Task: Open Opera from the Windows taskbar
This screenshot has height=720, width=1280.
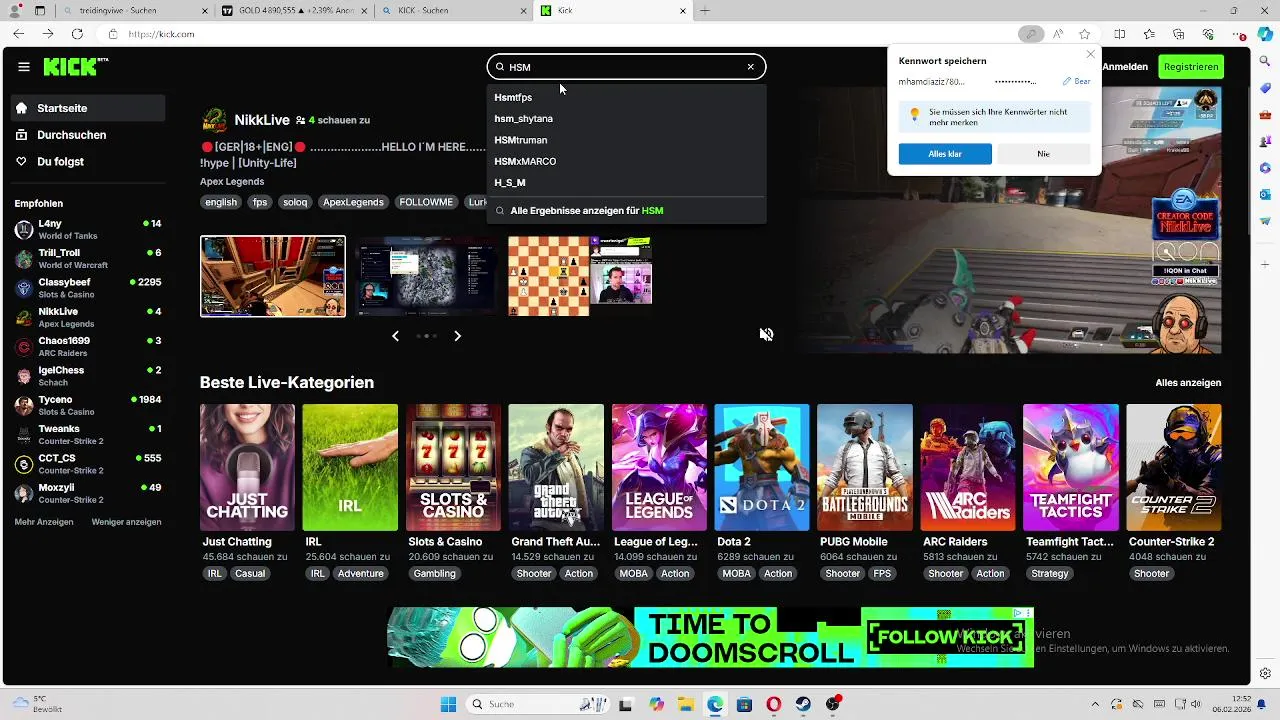Action: [773, 704]
